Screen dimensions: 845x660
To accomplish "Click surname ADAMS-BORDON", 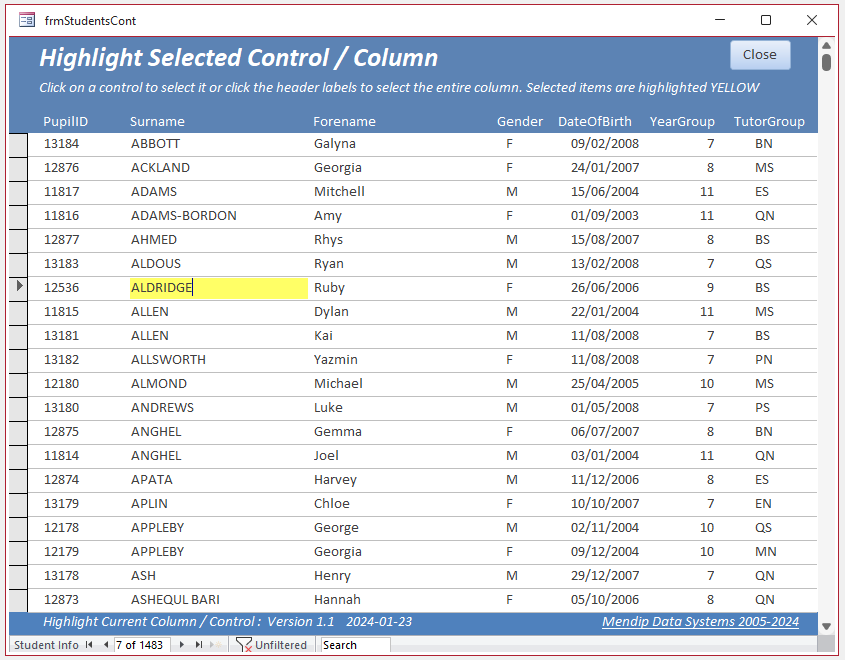I will [x=184, y=216].
